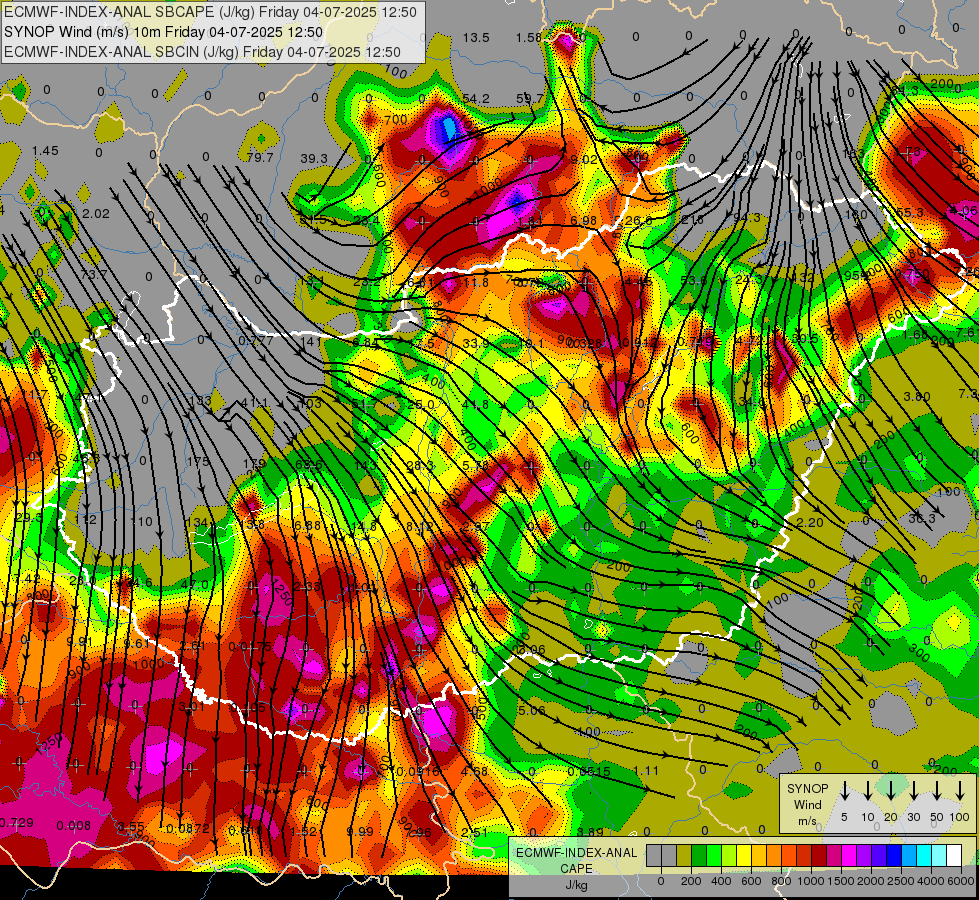Click the 25.0 value on the map

(x=420, y=405)
